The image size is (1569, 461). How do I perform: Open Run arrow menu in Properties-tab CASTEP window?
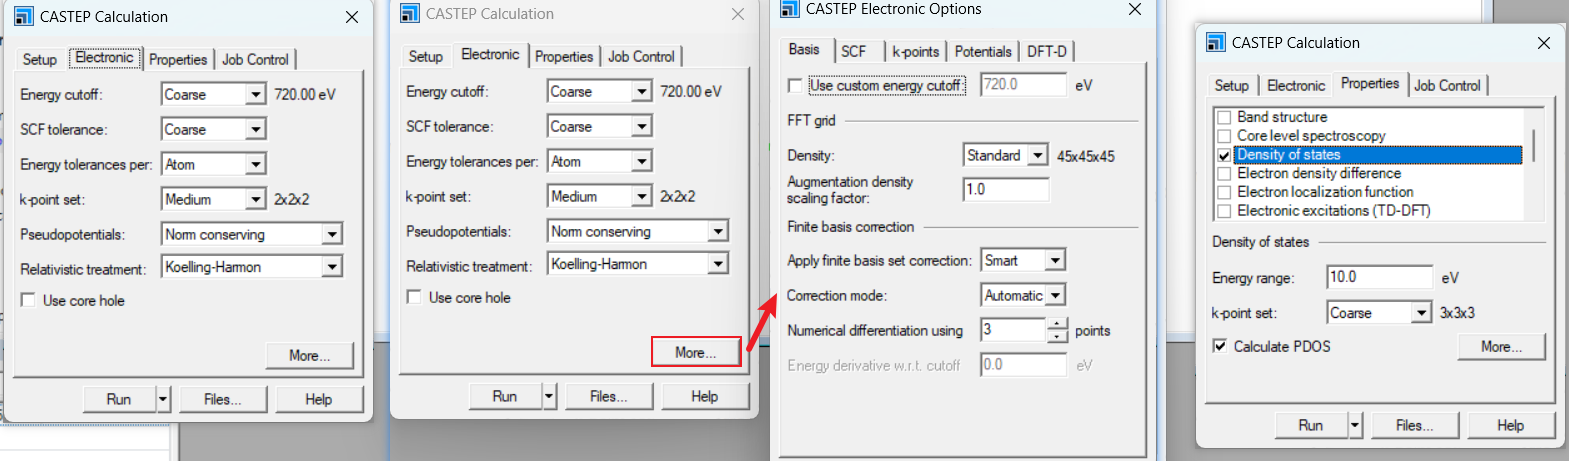click(1355, 426)
